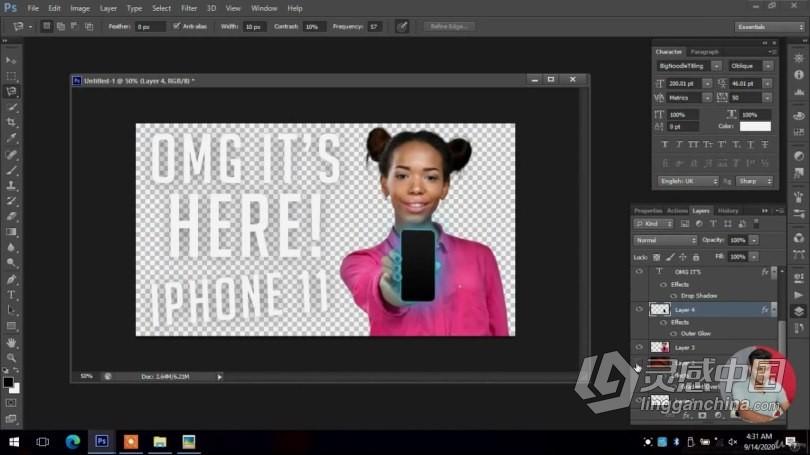Open the Normal blend mode dropdown

(665, 240)
